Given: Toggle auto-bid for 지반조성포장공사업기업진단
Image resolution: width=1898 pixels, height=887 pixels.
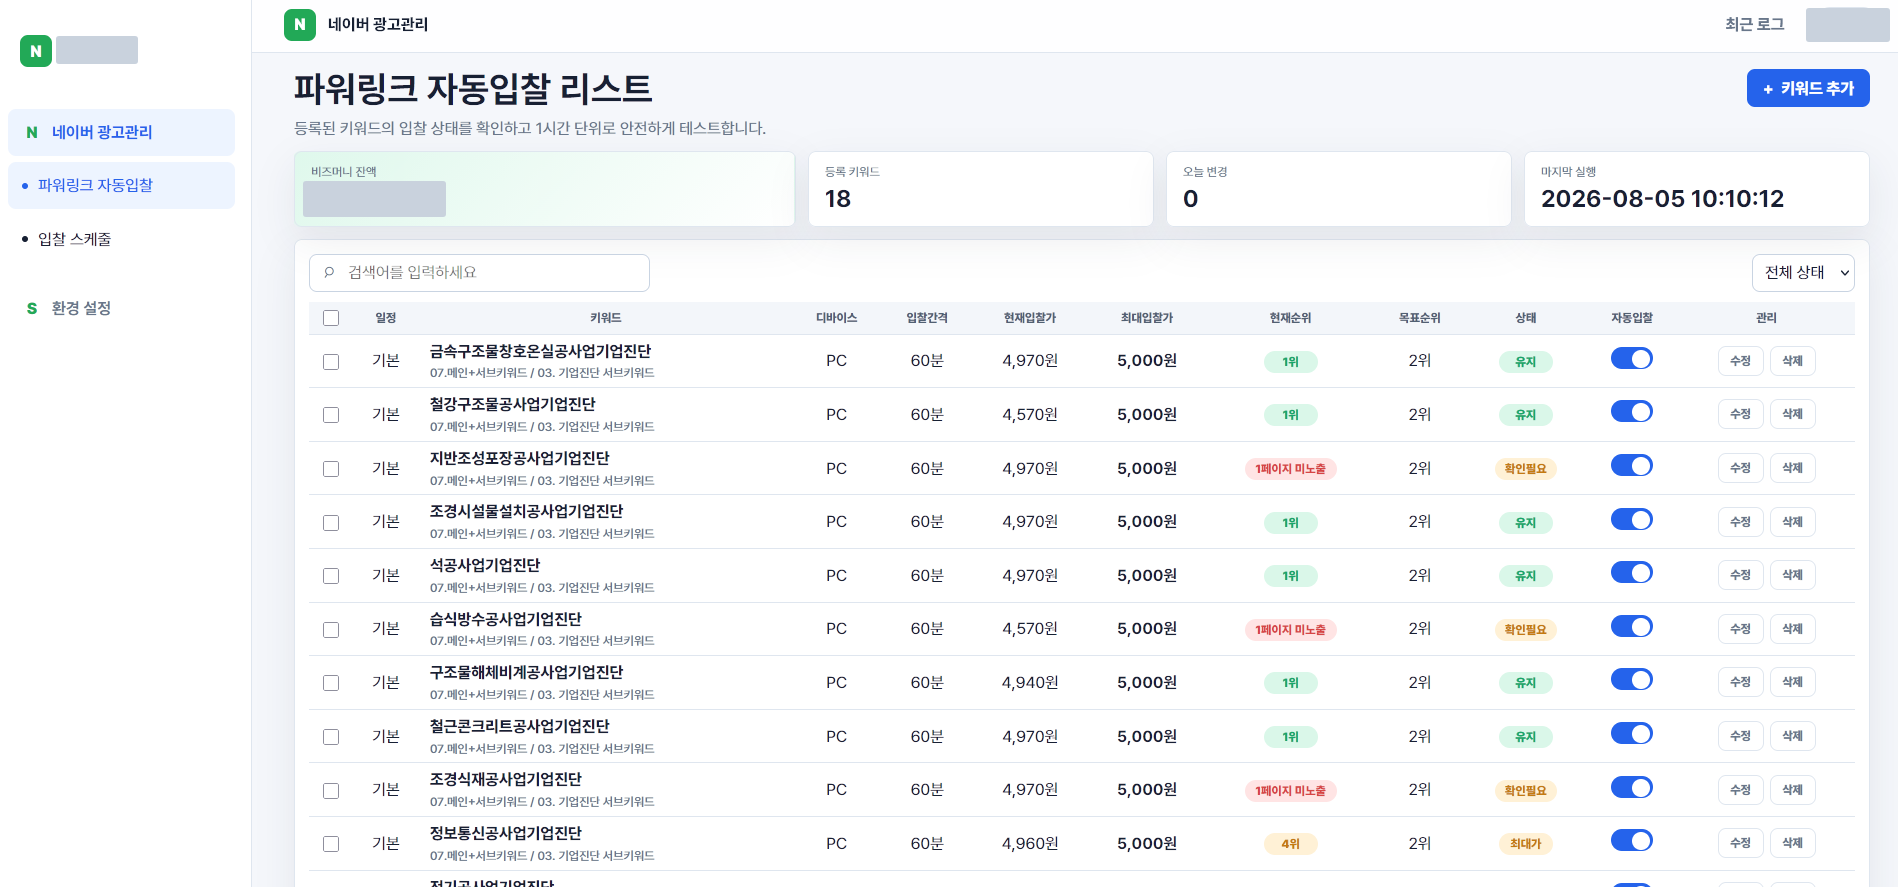Looking at the screenshot, I should point(1631,466).
